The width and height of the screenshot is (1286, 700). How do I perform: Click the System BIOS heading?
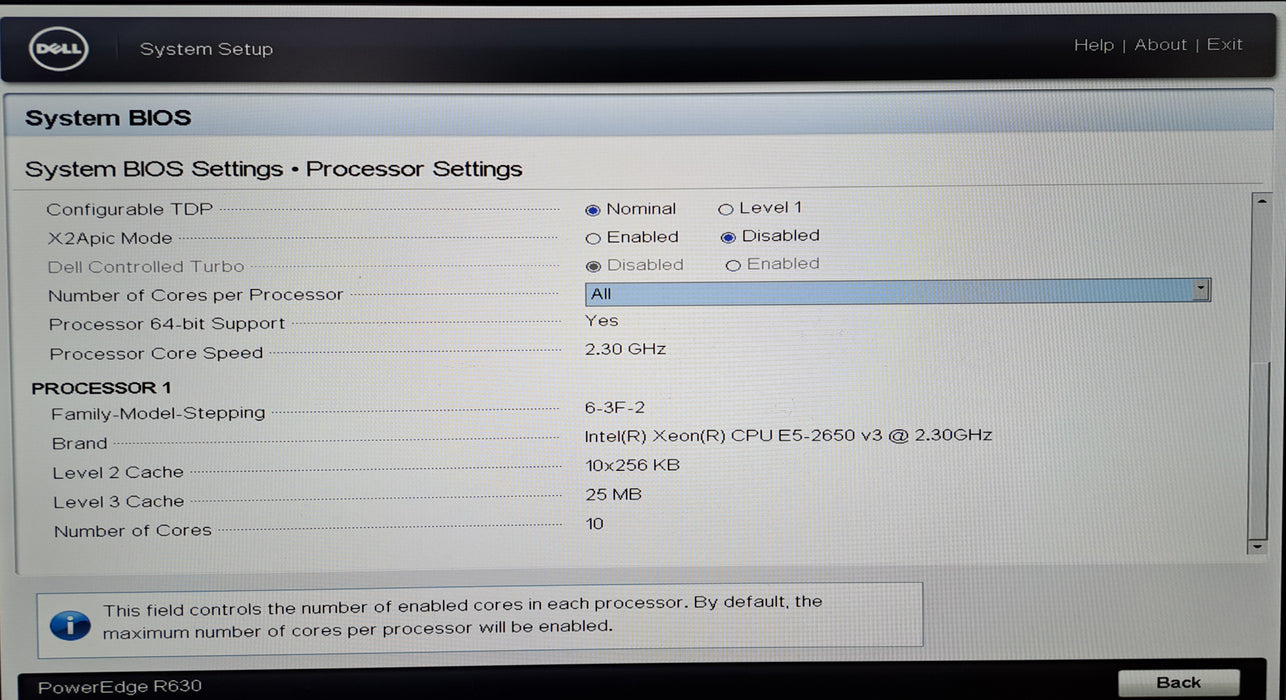pos(108,118)
